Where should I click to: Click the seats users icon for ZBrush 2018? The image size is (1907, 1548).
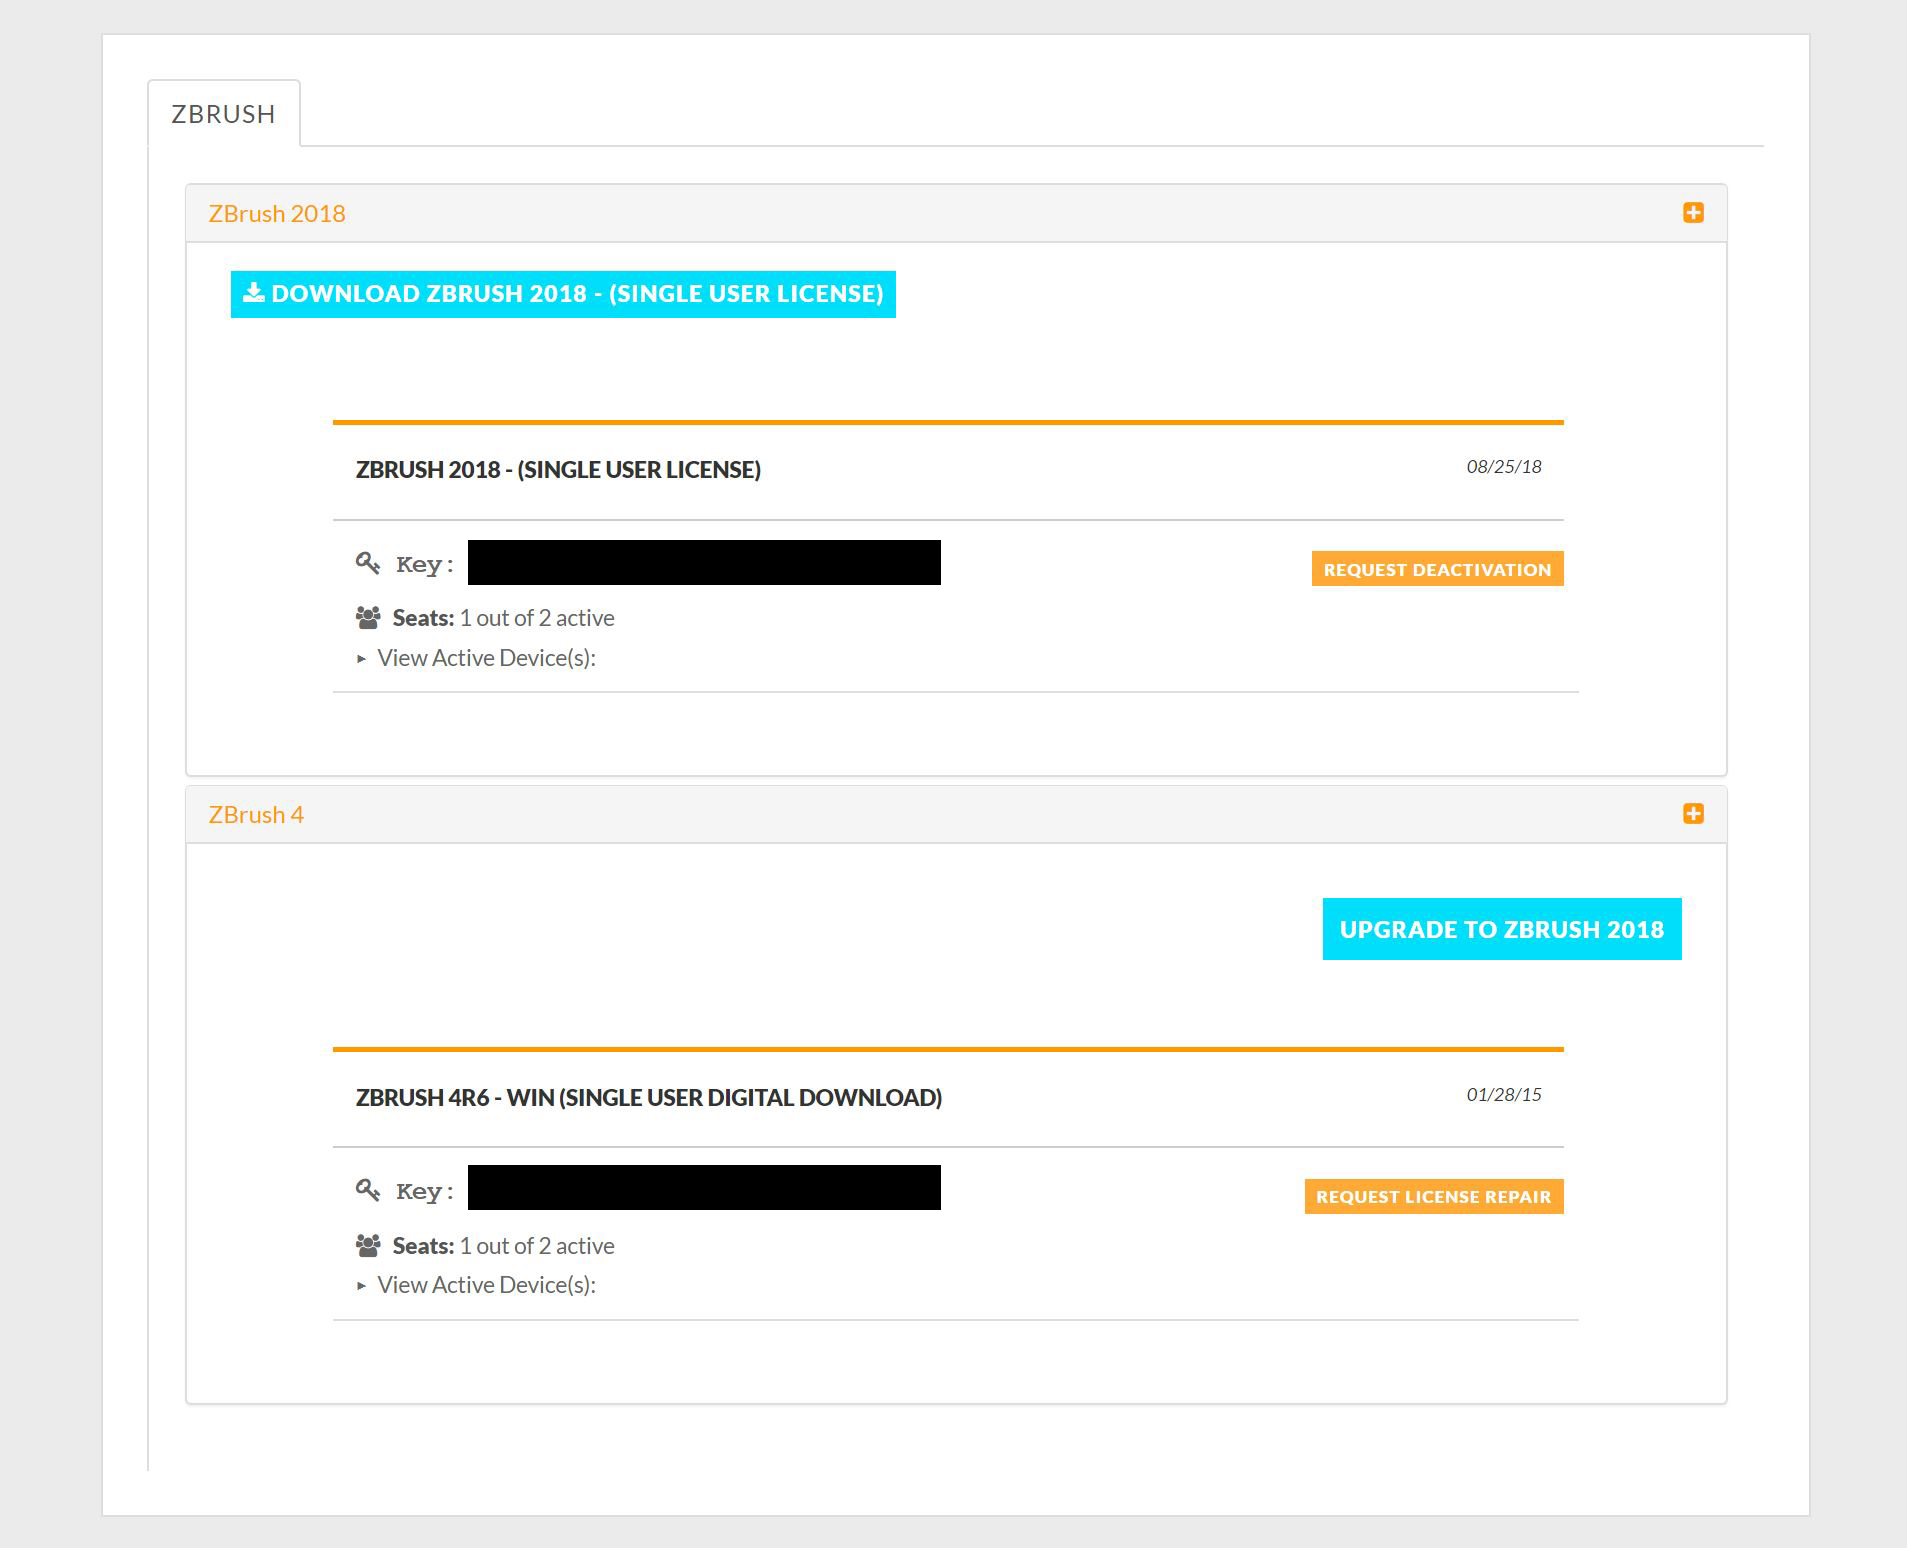coord(368,618)
